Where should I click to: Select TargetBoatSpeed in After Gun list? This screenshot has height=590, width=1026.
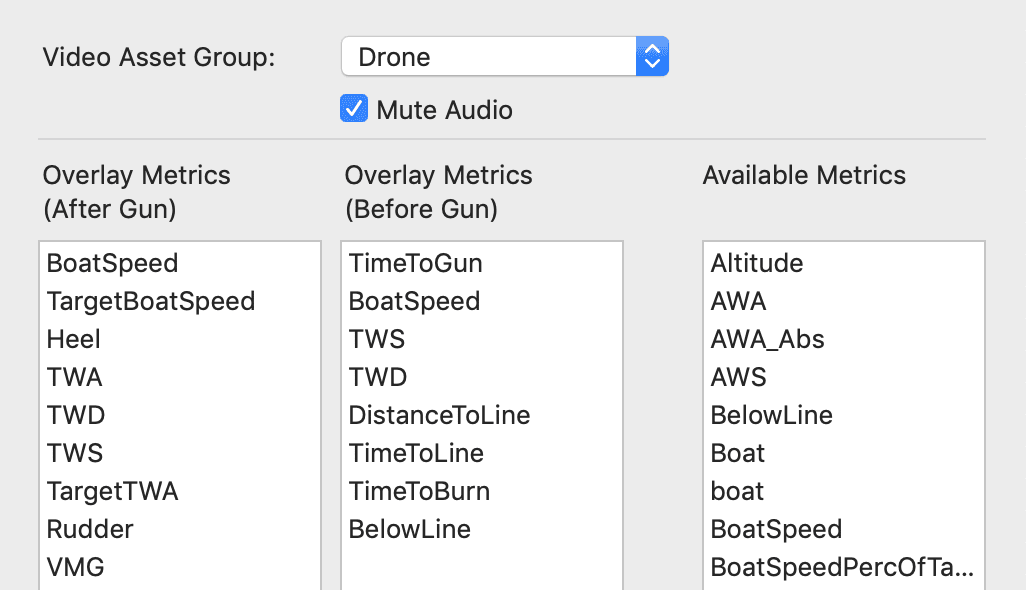click(x=180, y=301)
